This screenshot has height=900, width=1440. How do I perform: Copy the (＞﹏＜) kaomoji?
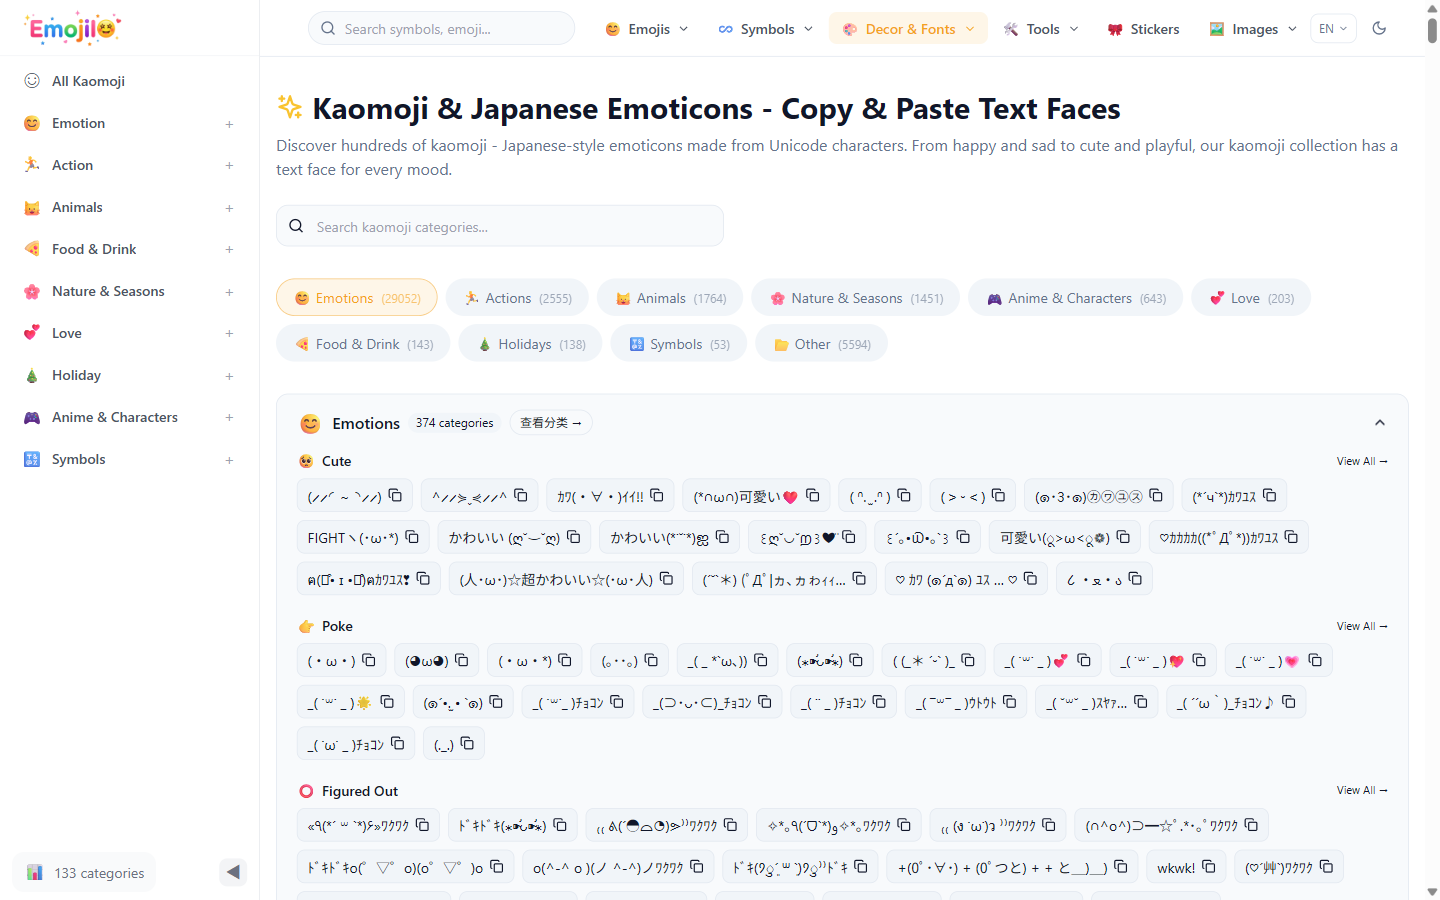(998, 495)
